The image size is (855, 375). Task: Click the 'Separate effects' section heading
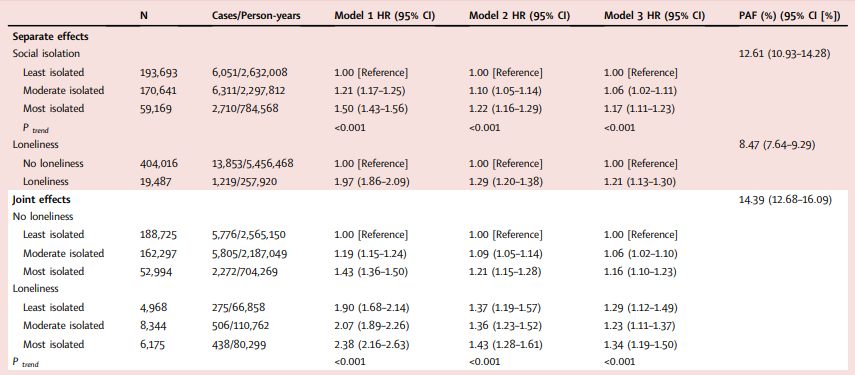(x=51, y=38)
